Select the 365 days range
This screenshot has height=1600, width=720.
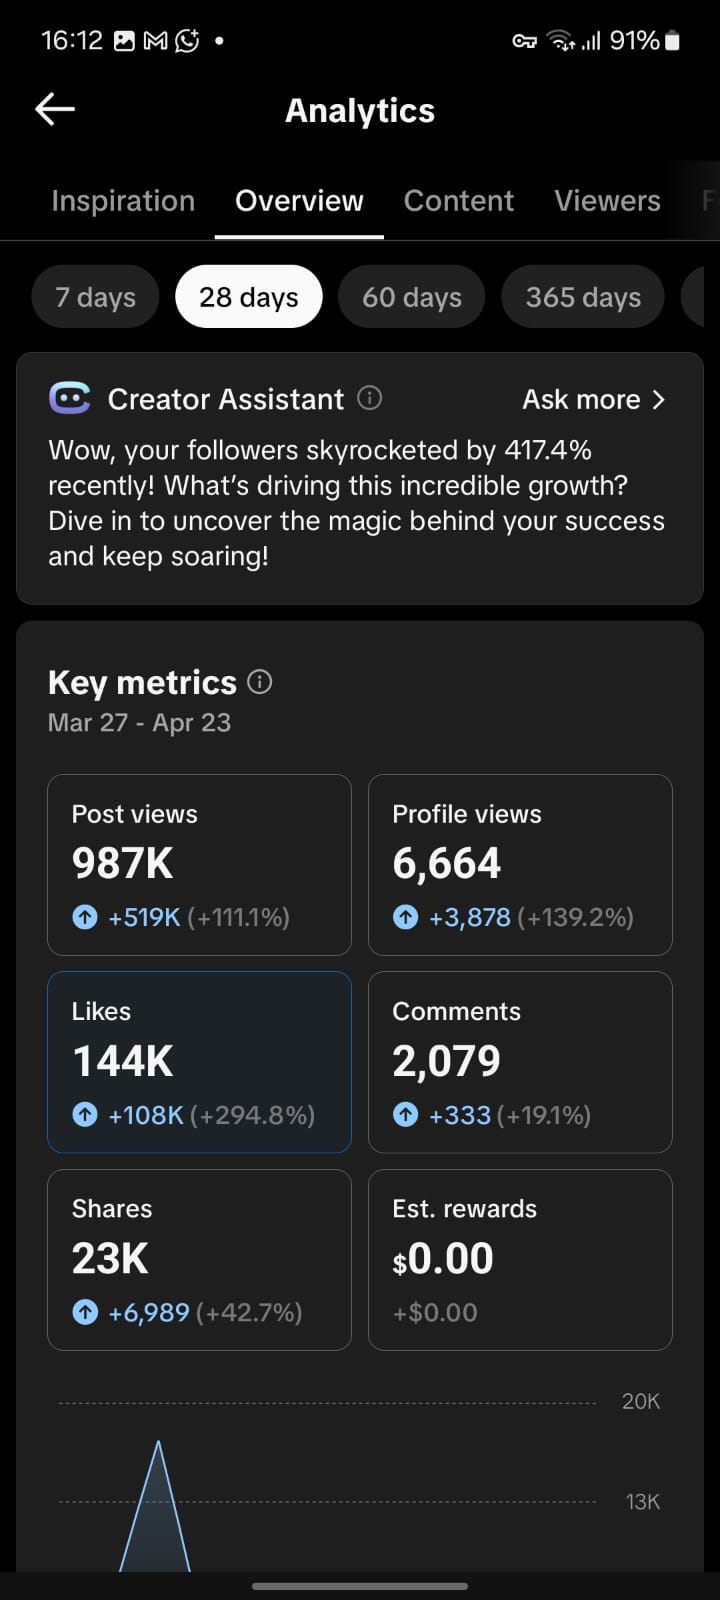click(x=583, y=297)
